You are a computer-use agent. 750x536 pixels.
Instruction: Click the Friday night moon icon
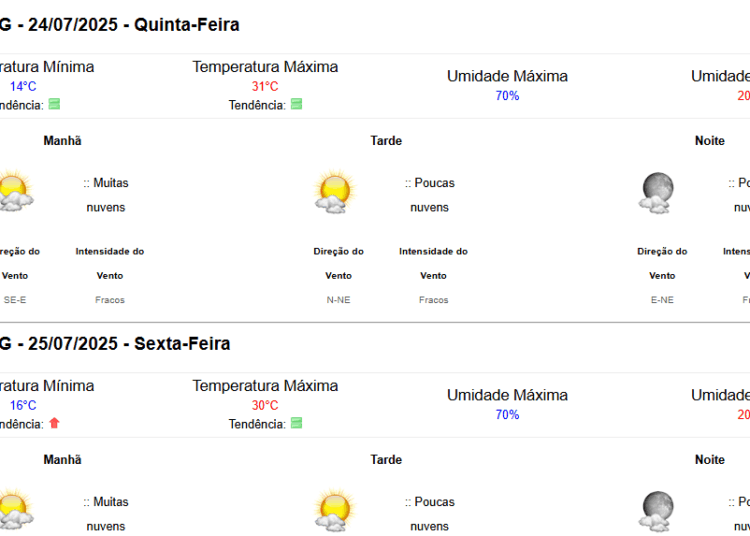click(x=656, y=511)
